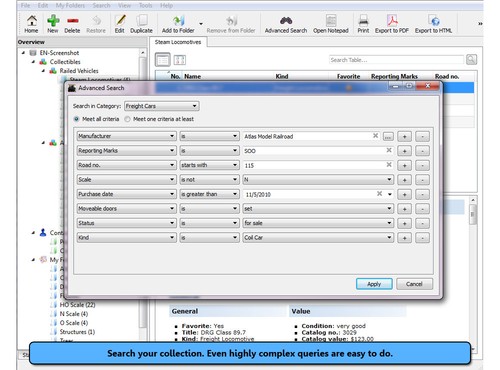
Task: Open the Search in Category dropdown
Action: pos(162,106)
